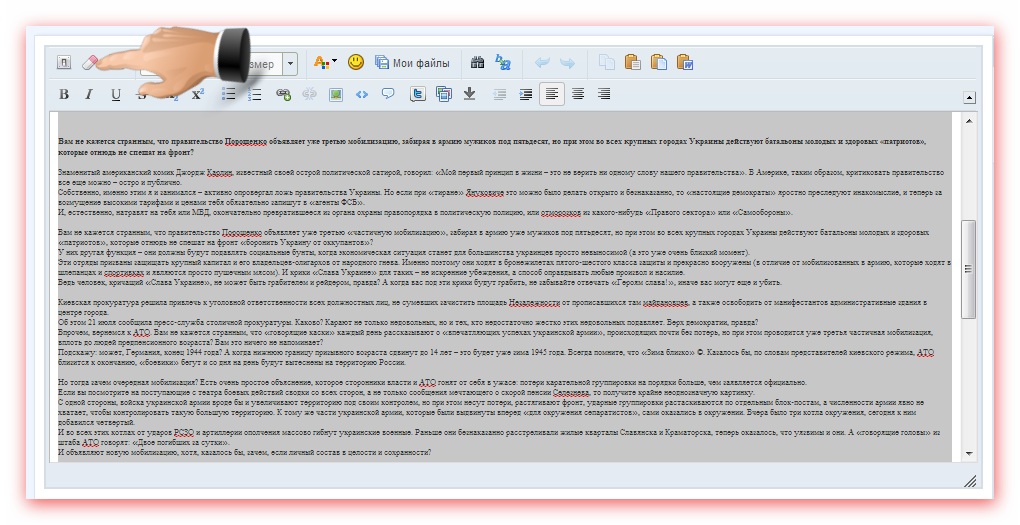1020x525 pixels.
Task: Toggle Bold formatting
Action: [x=64, y=94]
